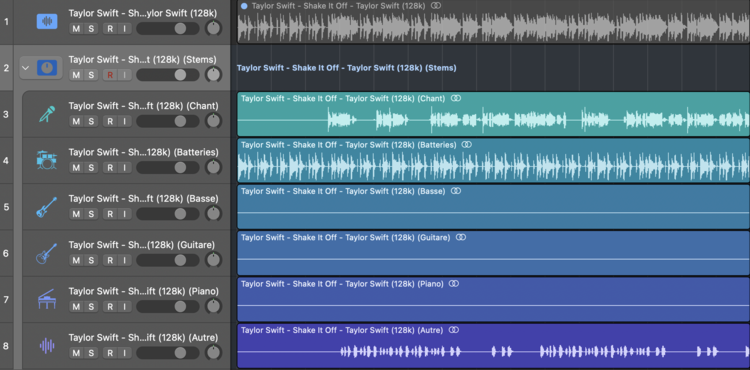
Task: Mute the Batteries track
Action: click(x=76, y=167)
